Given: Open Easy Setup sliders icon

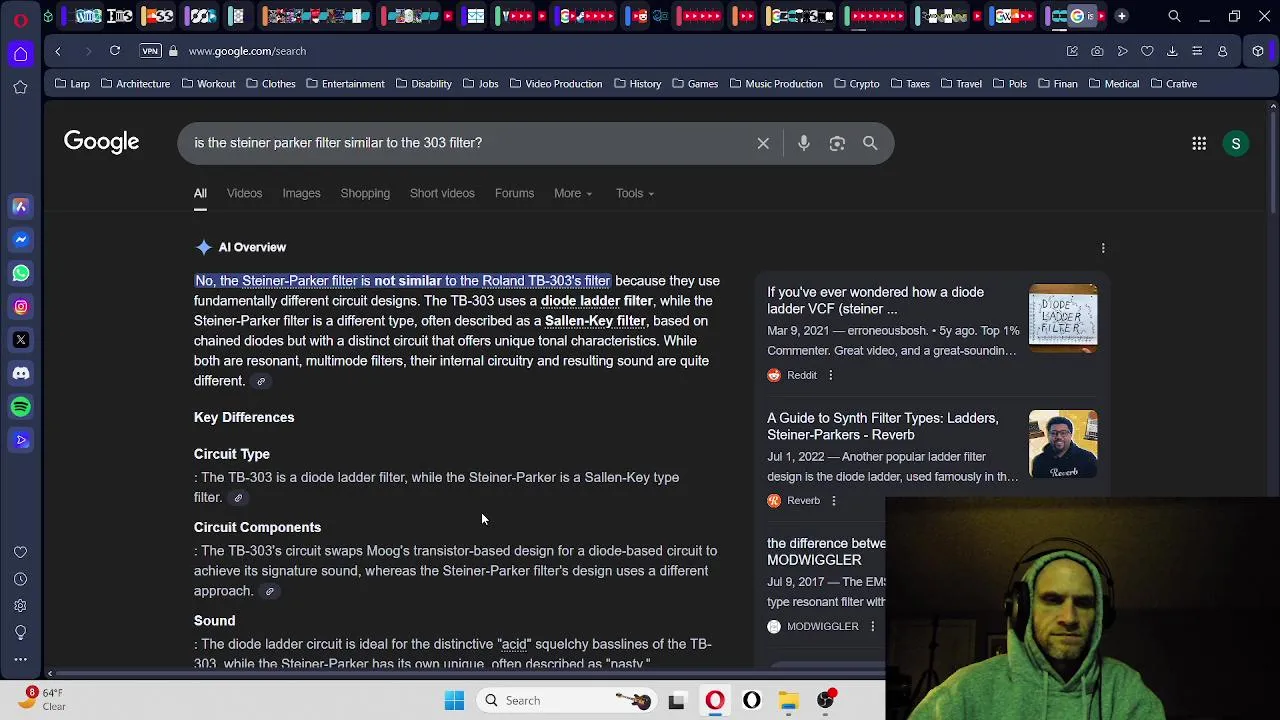Looking at the screenshot, I should point(1197,51).
